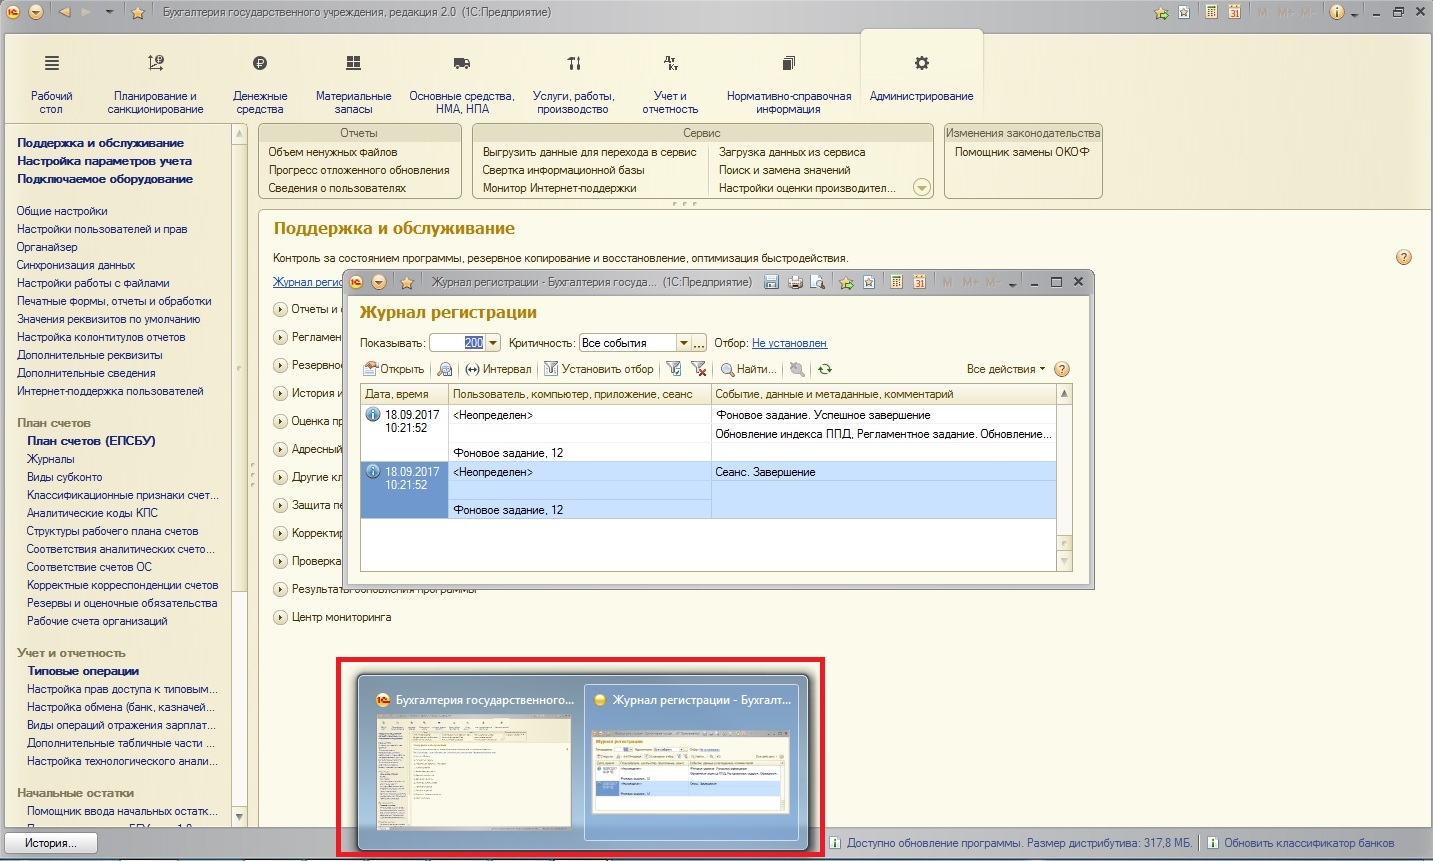
Task: Click the Установить отбор button
Action: [x=599, y=369]
